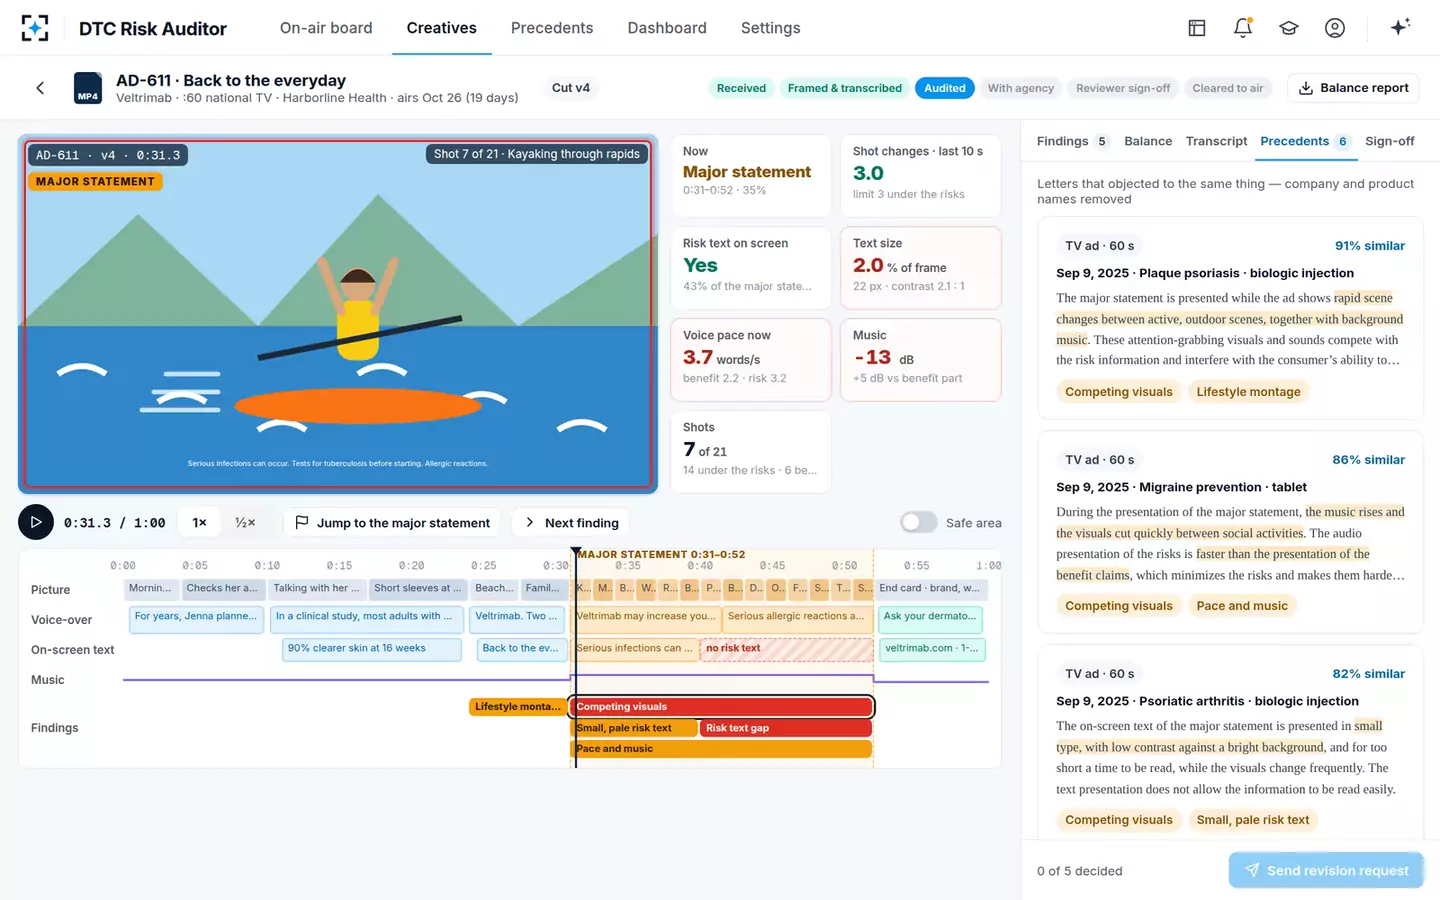Screen dimensions: 1440x900
Task: Select the Pace and music finding bar
Action: tap(721, 749)
